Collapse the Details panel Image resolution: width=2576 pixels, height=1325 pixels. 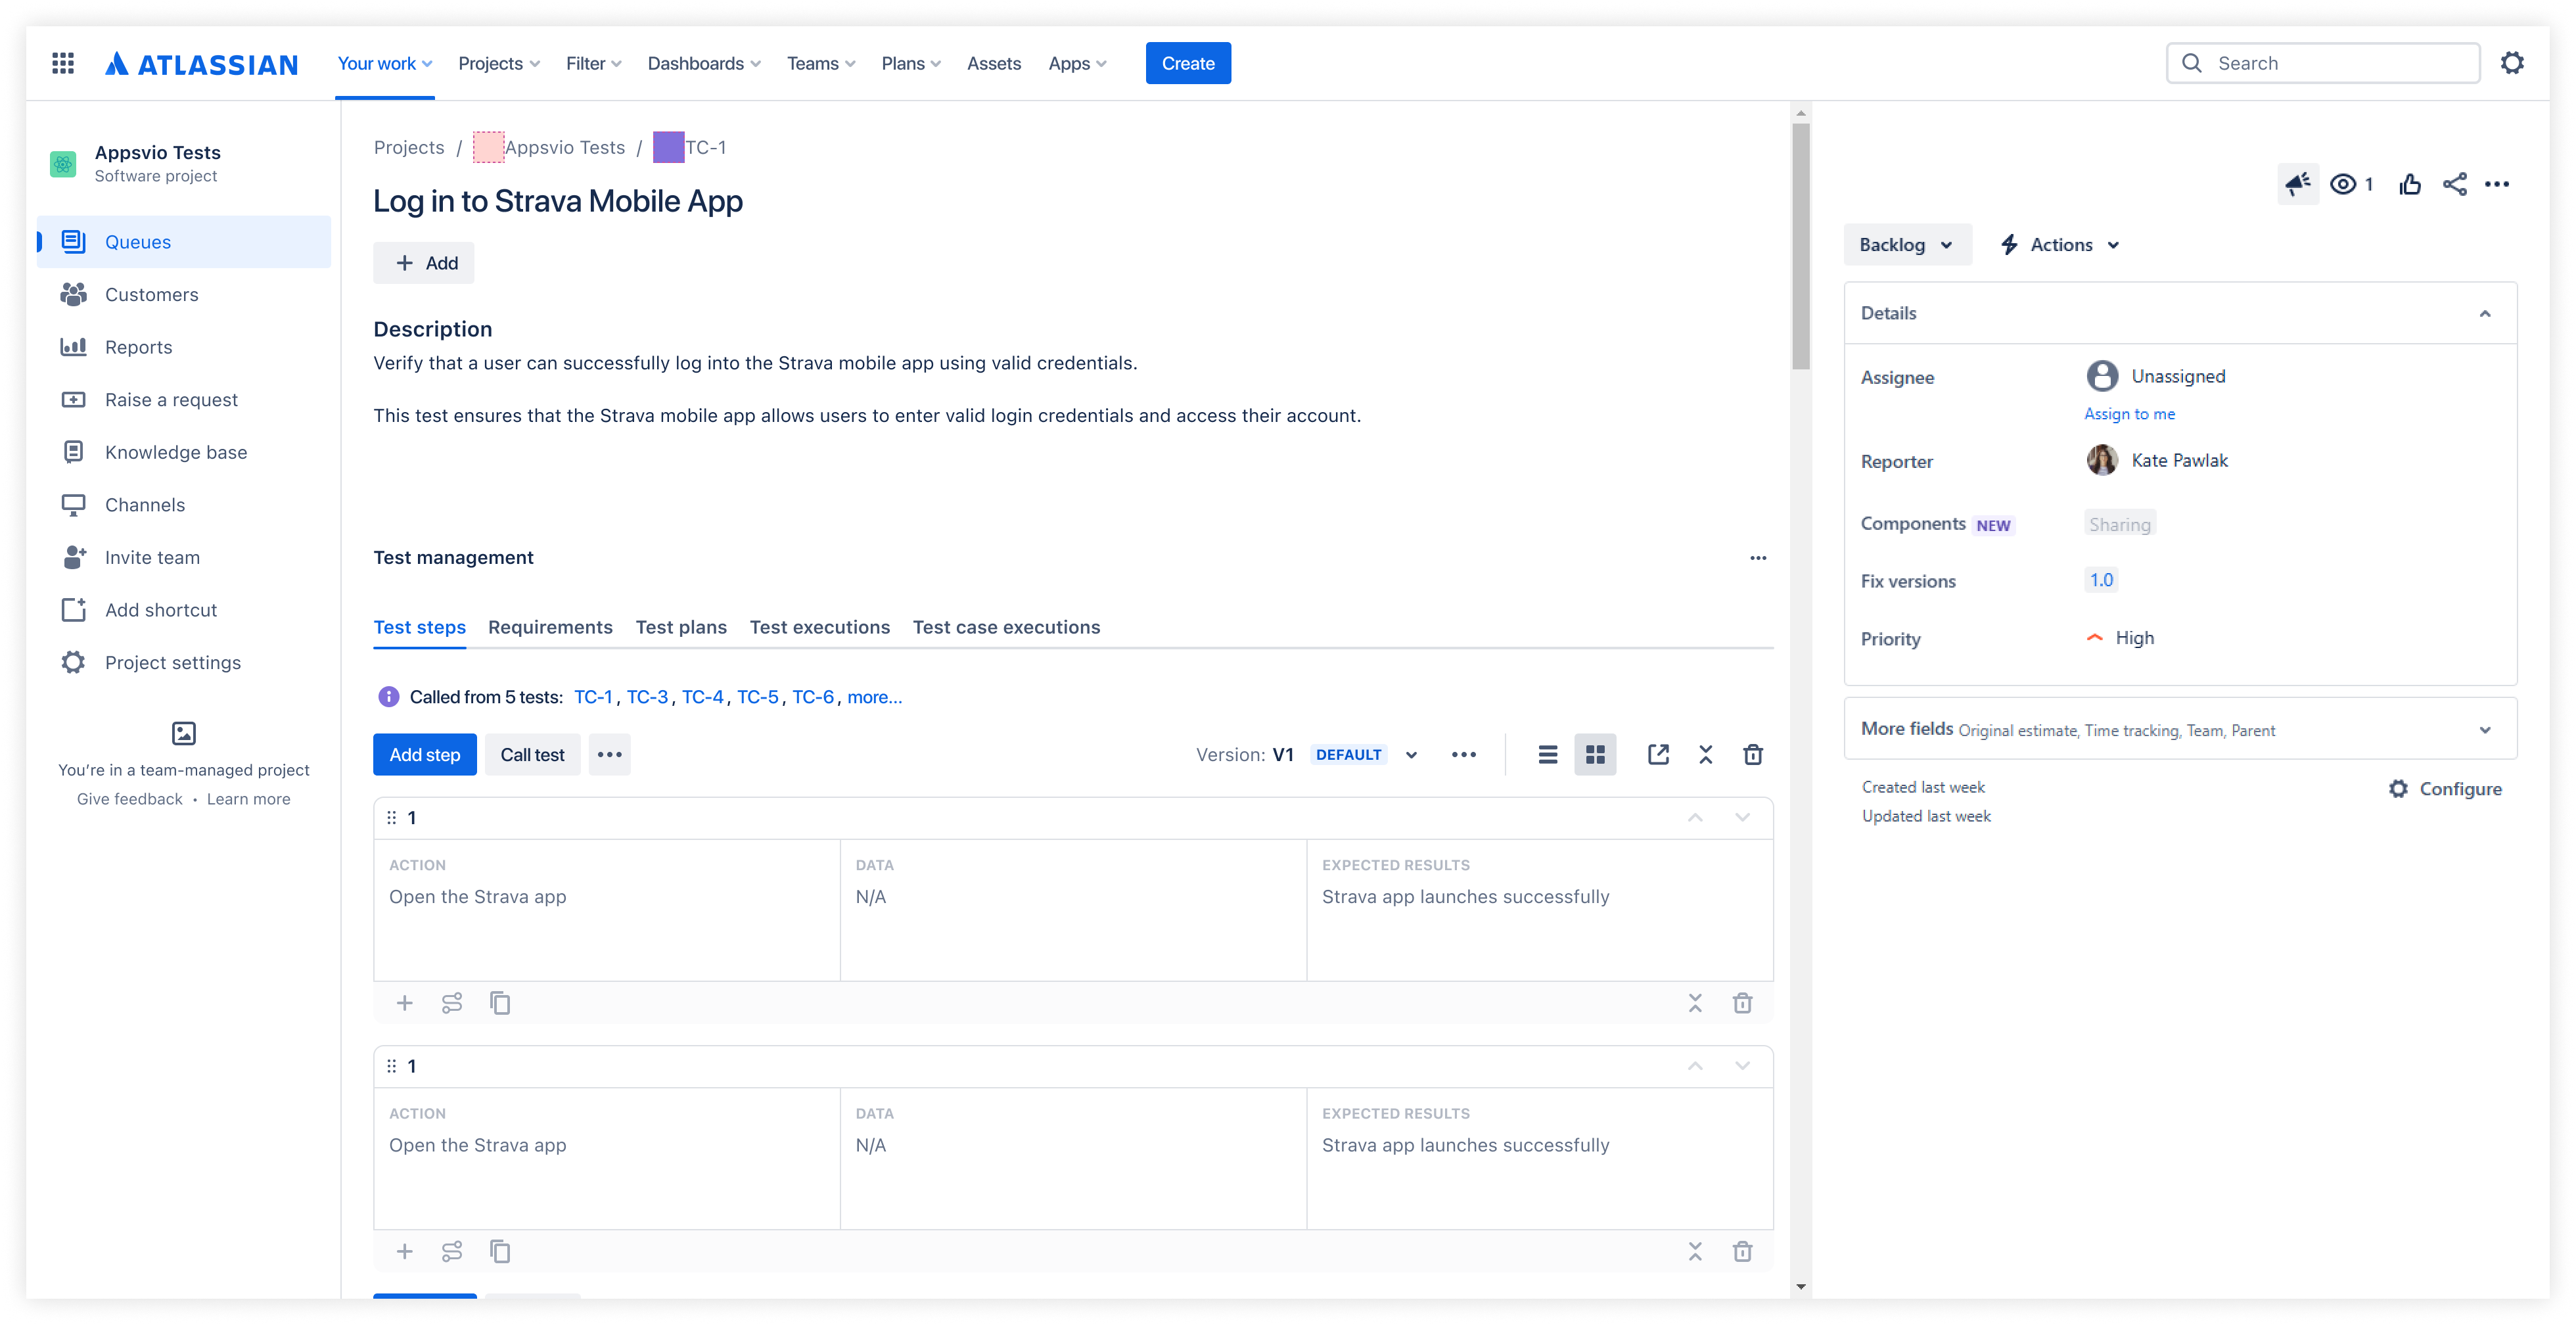(x=2484, y=314)
